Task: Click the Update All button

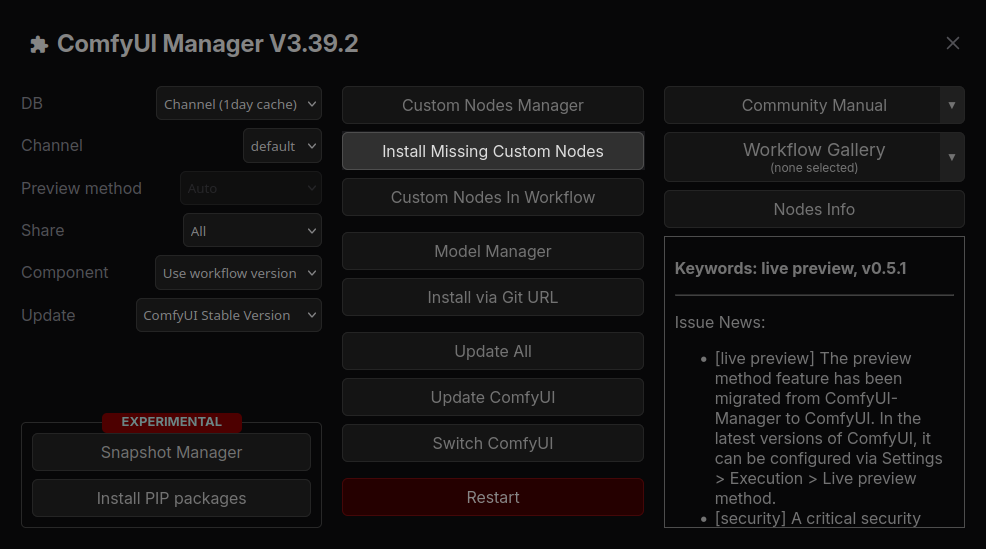Action: (493, 351)
